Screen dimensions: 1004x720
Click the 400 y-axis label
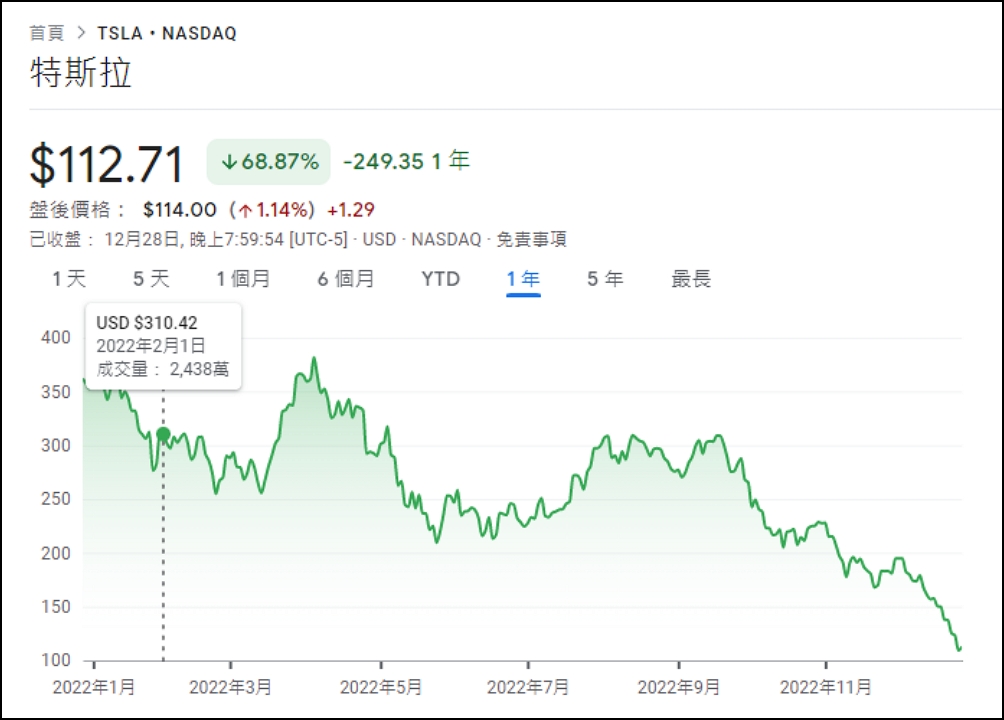[56, 338]
